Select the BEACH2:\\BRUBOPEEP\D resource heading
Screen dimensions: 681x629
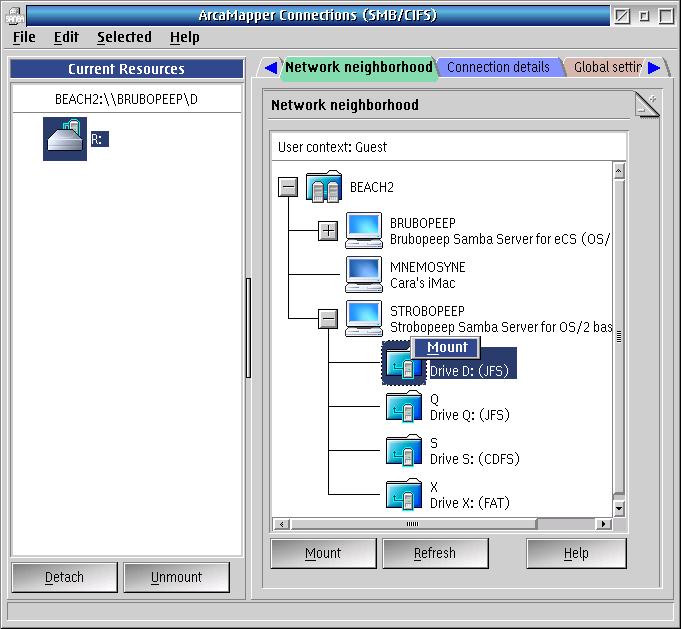pos(126,99)
